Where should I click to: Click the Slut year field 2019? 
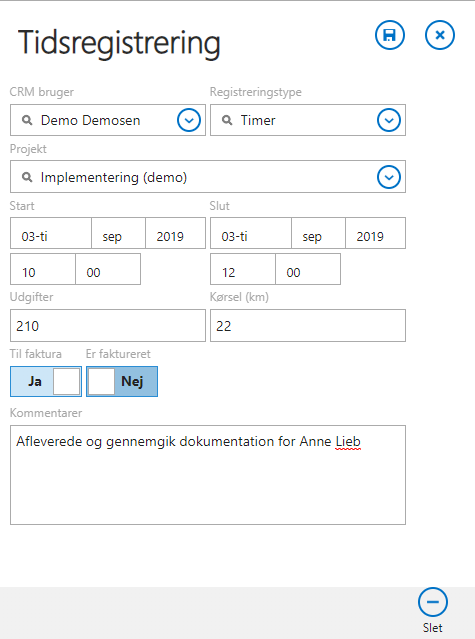[x=376, y=233]
